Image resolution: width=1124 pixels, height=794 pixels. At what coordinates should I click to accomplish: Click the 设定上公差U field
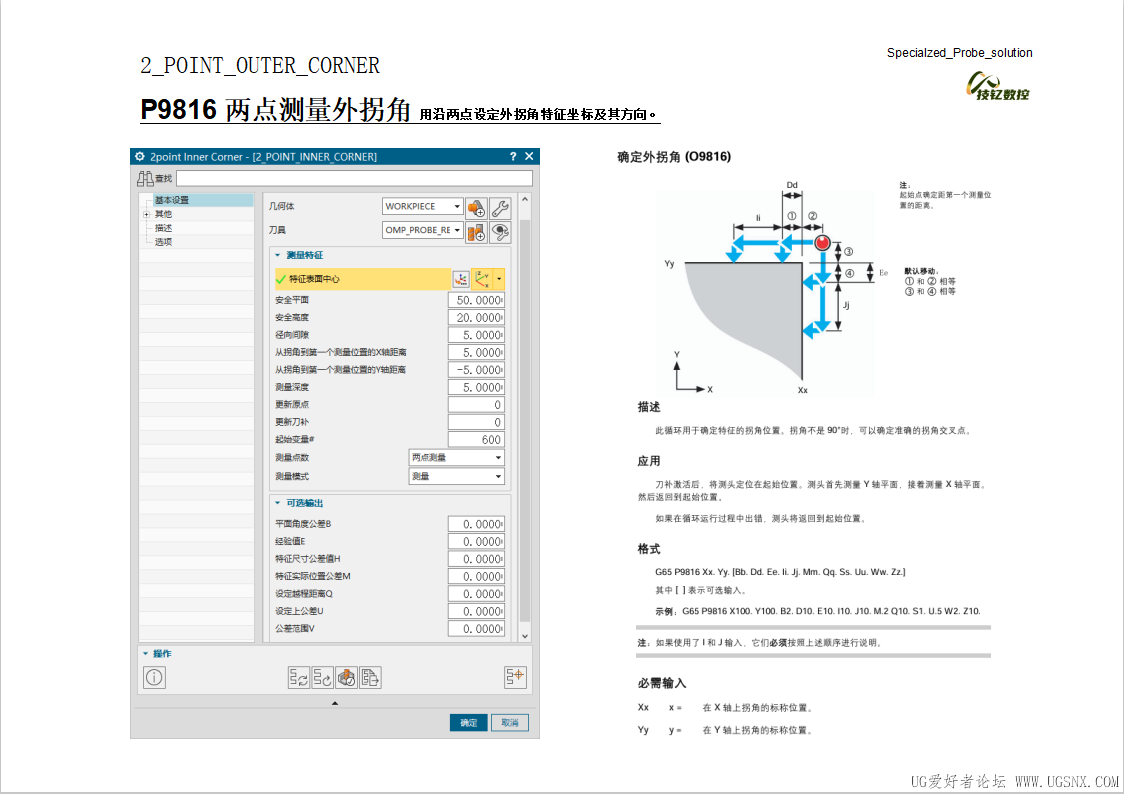[476, 611]
